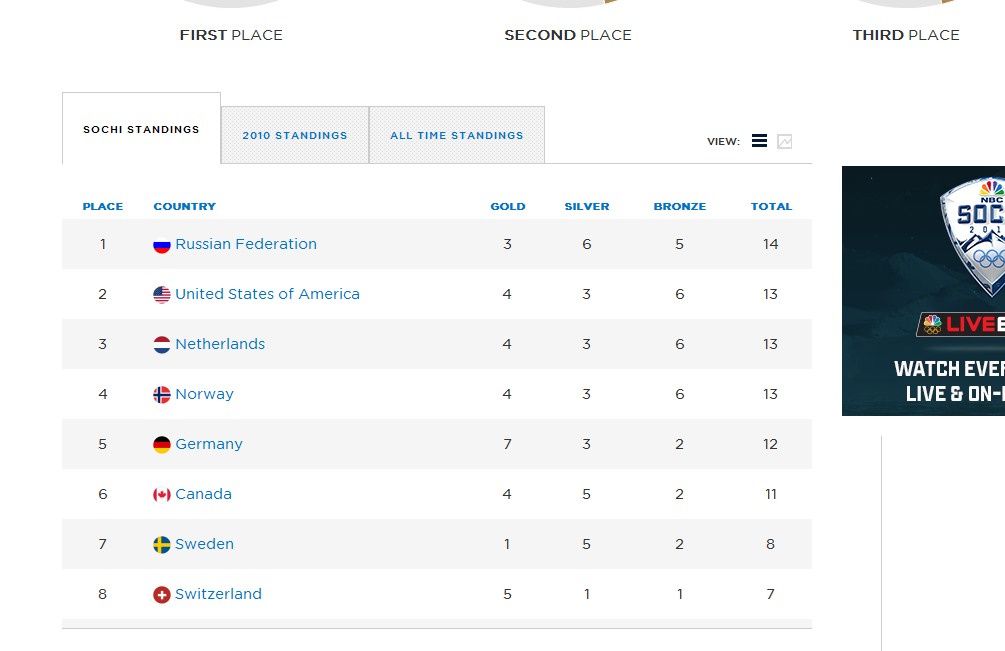Sort by the Gold column header
Image resolution: width=1005 pixels, height=651 pixels.
tap(508, 206)
